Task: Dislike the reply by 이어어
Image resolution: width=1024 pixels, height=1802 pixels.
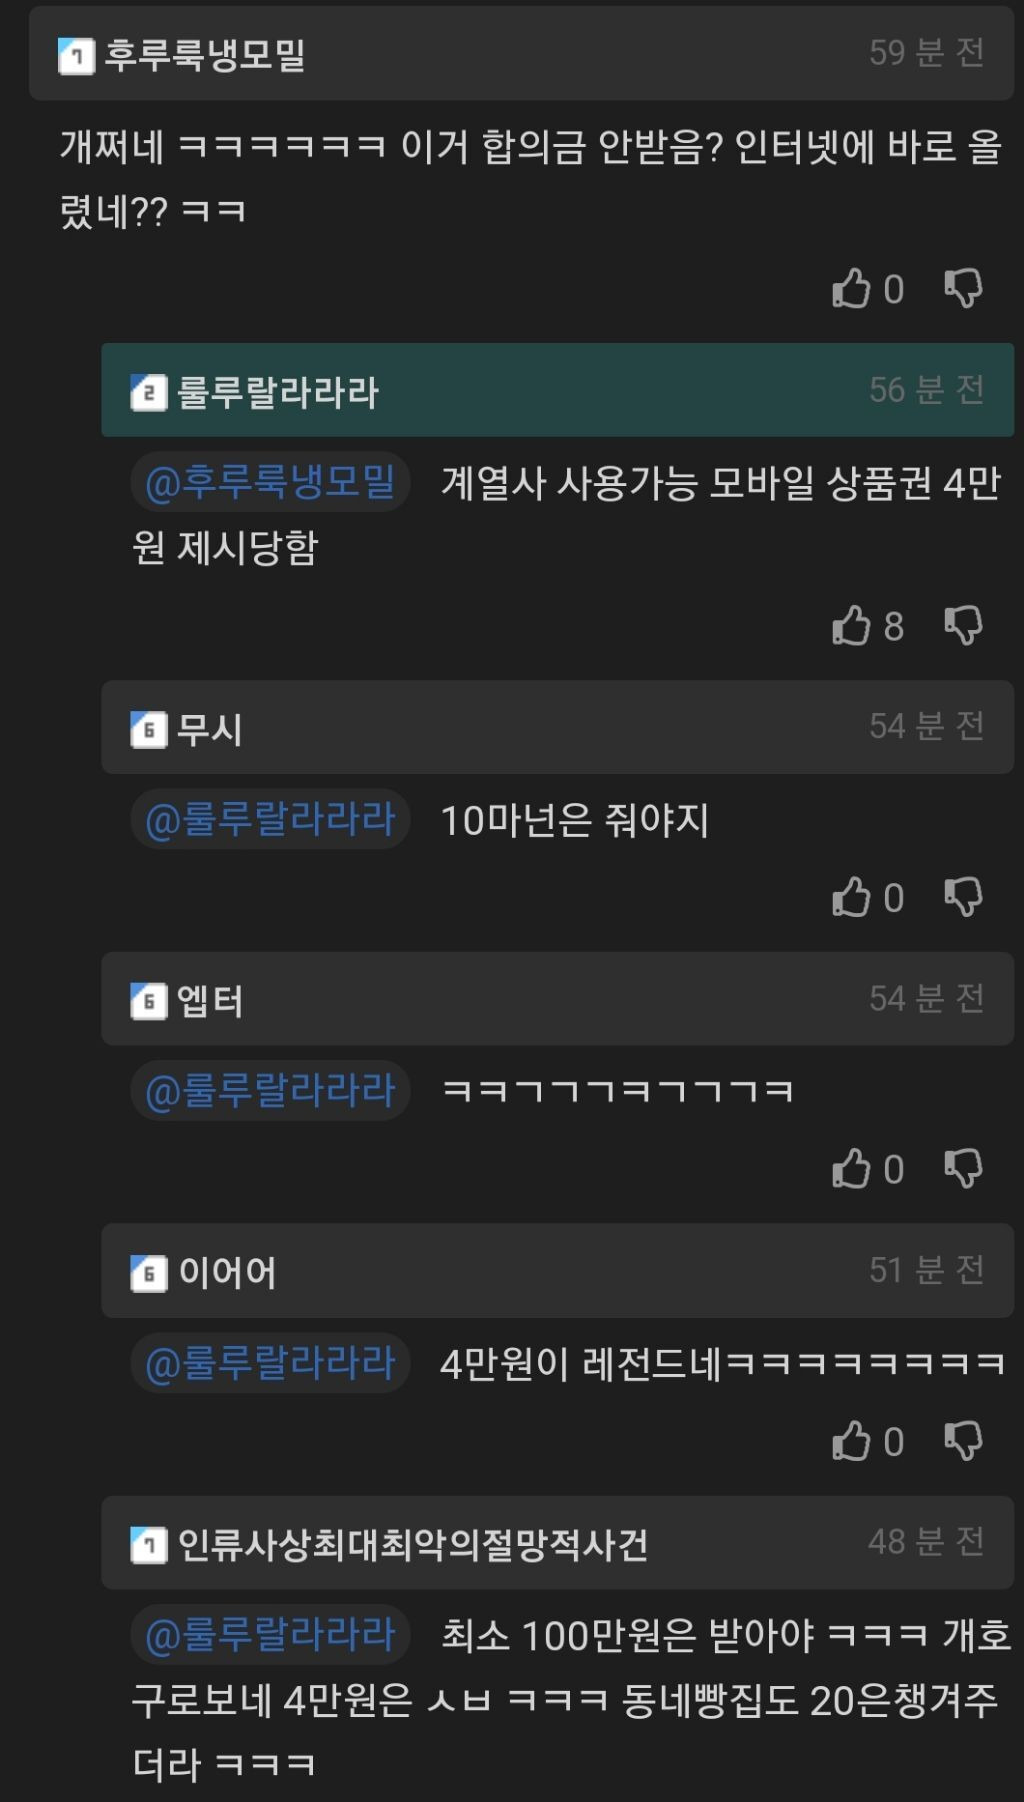Action: click(x=964, y=1441)
